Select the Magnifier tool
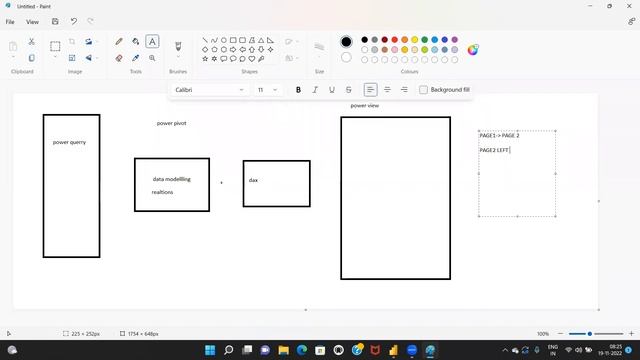Screen dimensions: 640x360 coord(152,58)
